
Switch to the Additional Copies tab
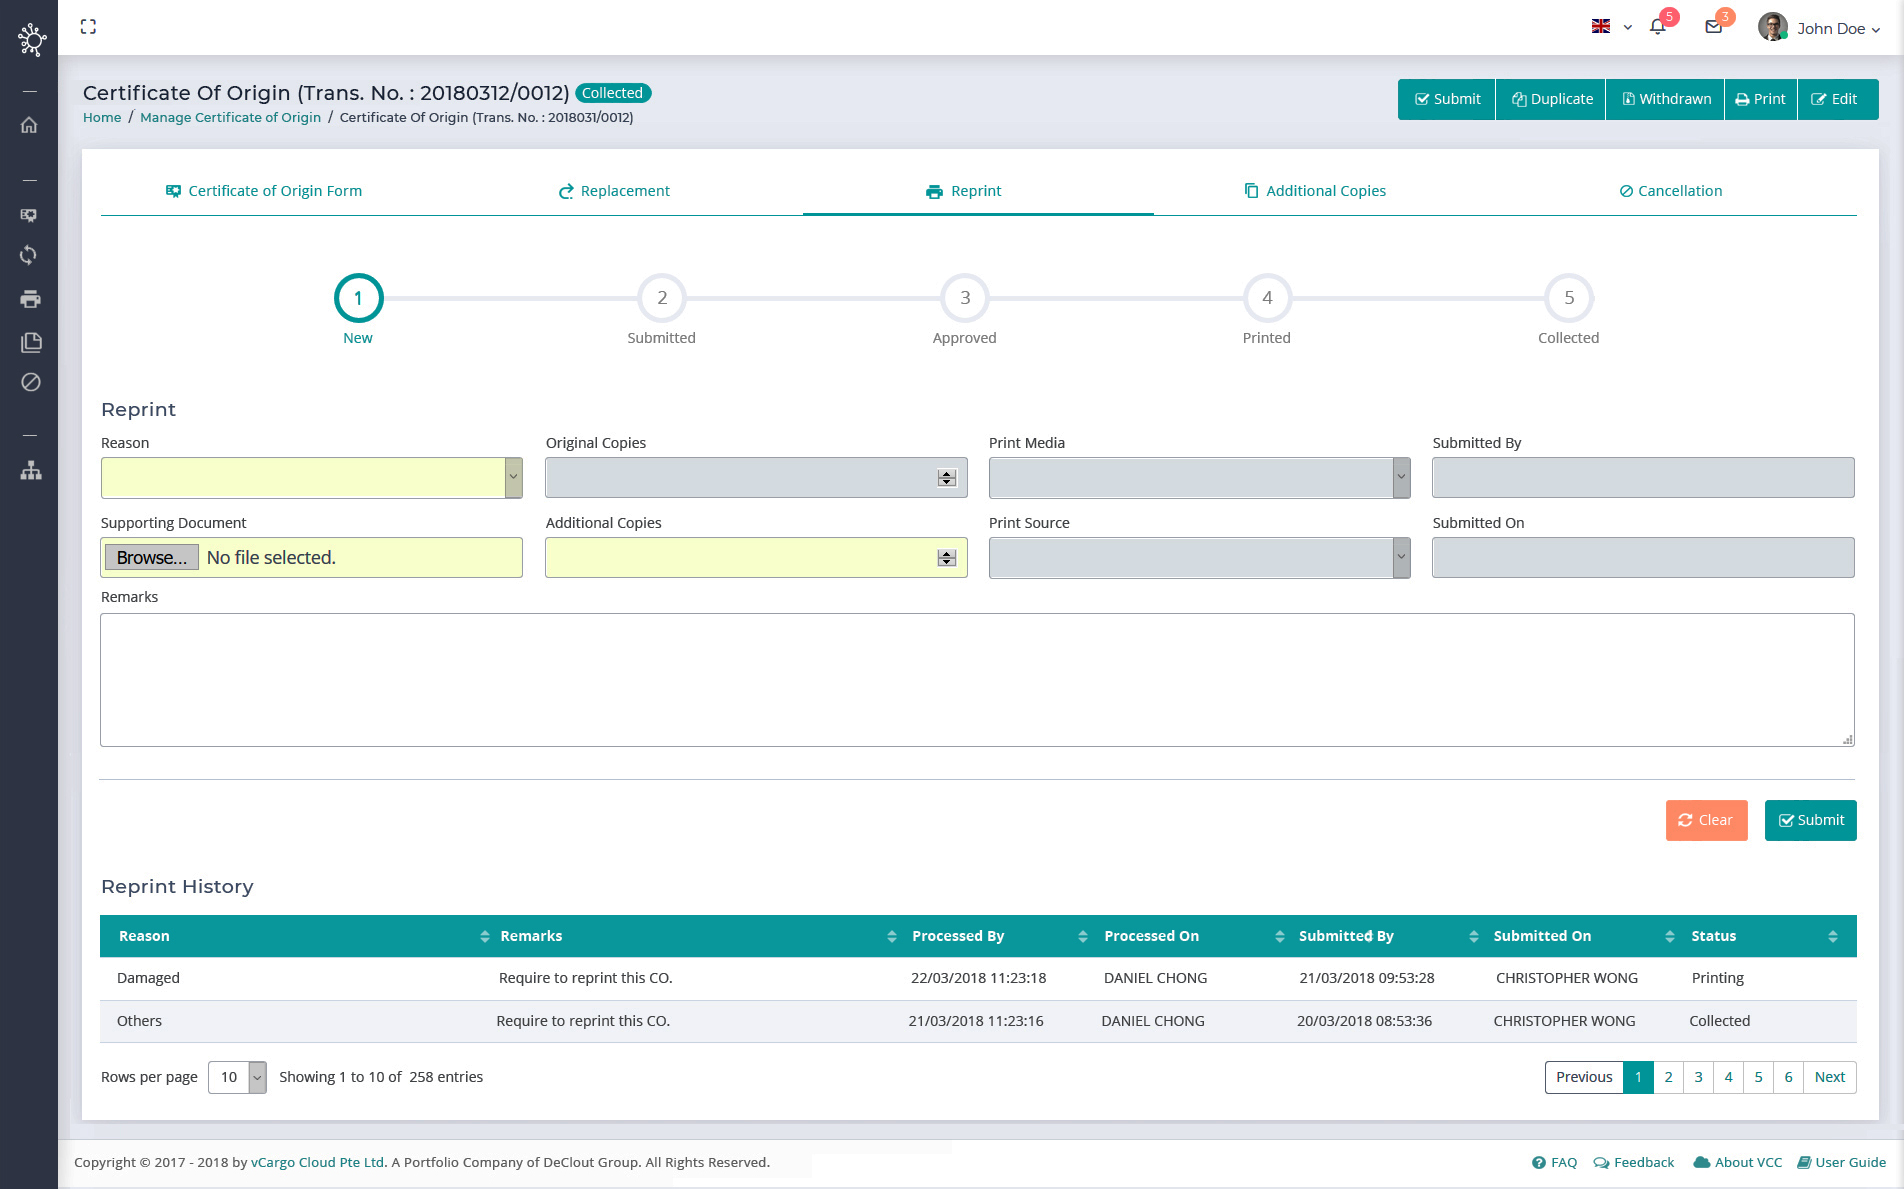(1314, 191)
